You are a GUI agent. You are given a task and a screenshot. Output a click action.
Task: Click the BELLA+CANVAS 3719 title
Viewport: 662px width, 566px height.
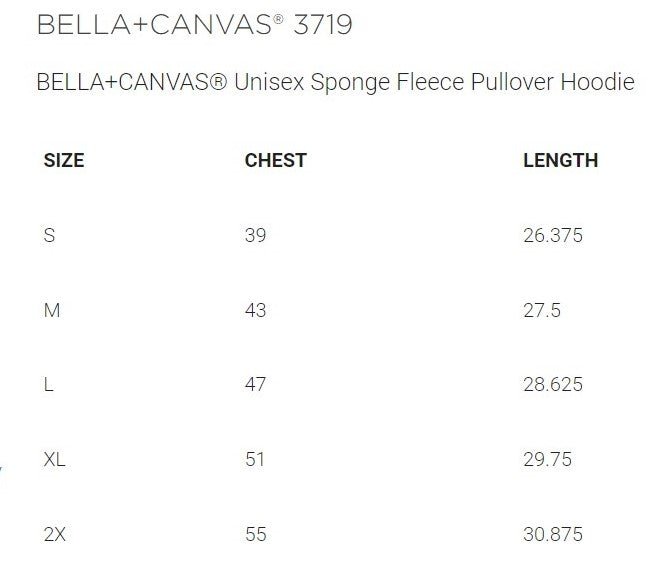click(194, 25)
